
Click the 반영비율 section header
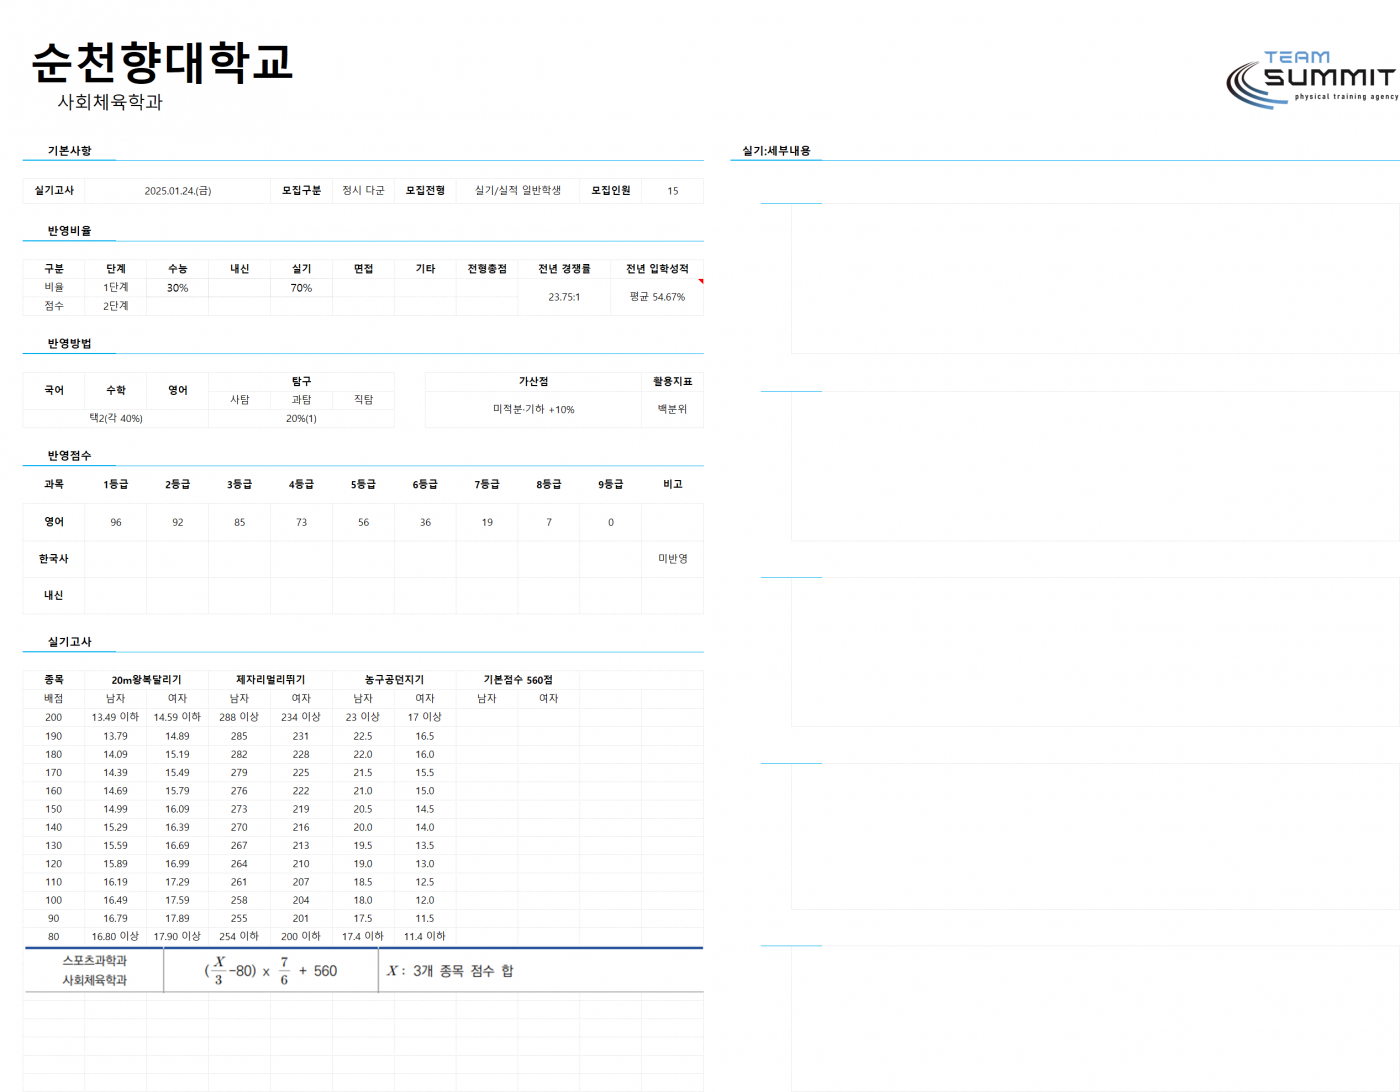pyautogui.click(x=69, y=231)
